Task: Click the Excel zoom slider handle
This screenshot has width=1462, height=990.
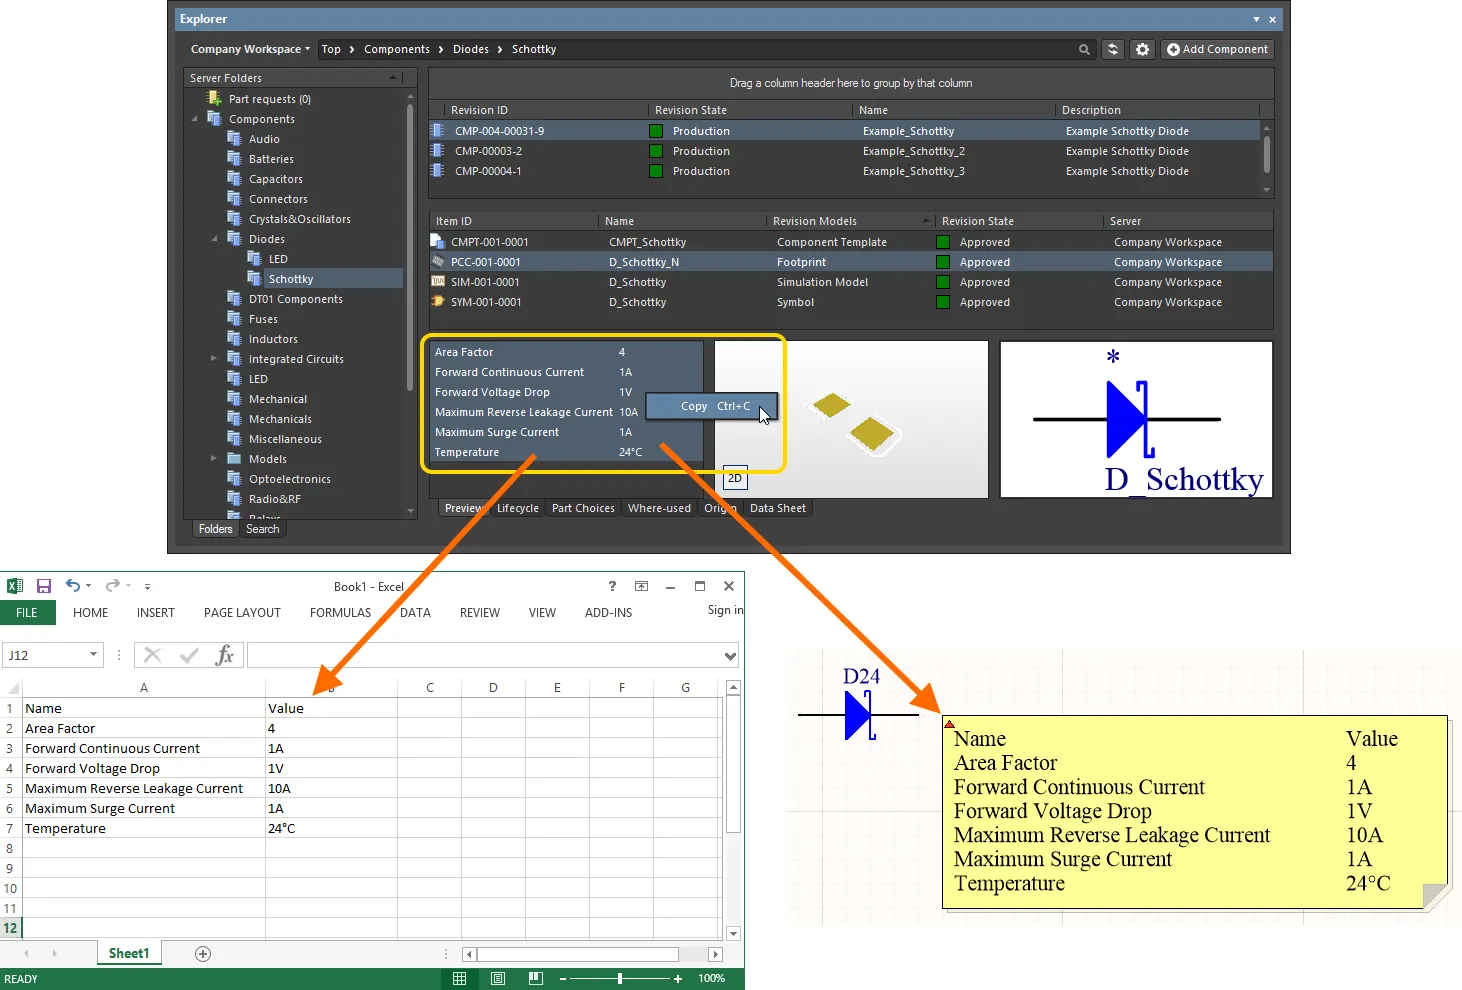Action: click(x=620, y=978)
